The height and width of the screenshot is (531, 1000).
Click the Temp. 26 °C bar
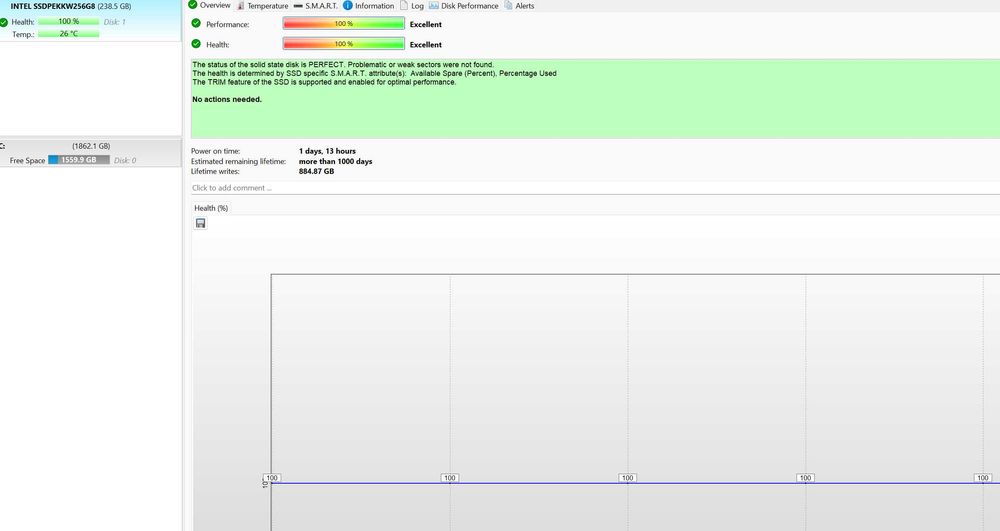coord(68,34)
